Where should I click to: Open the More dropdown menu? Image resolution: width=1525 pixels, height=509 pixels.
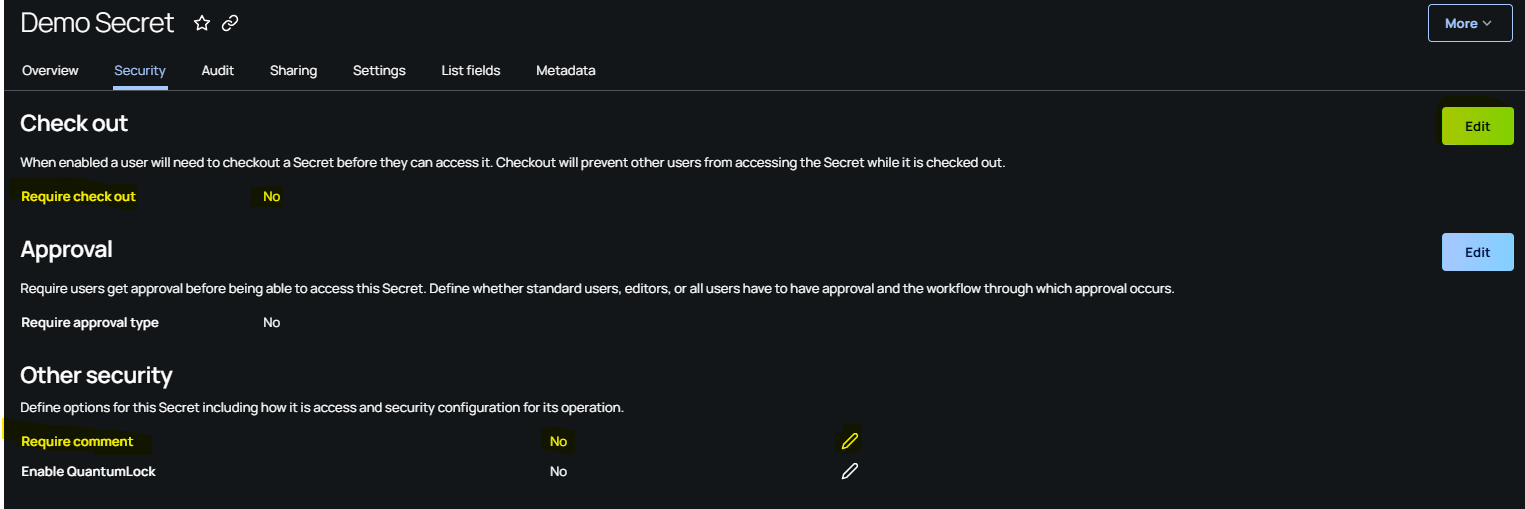click(1470, 23)
